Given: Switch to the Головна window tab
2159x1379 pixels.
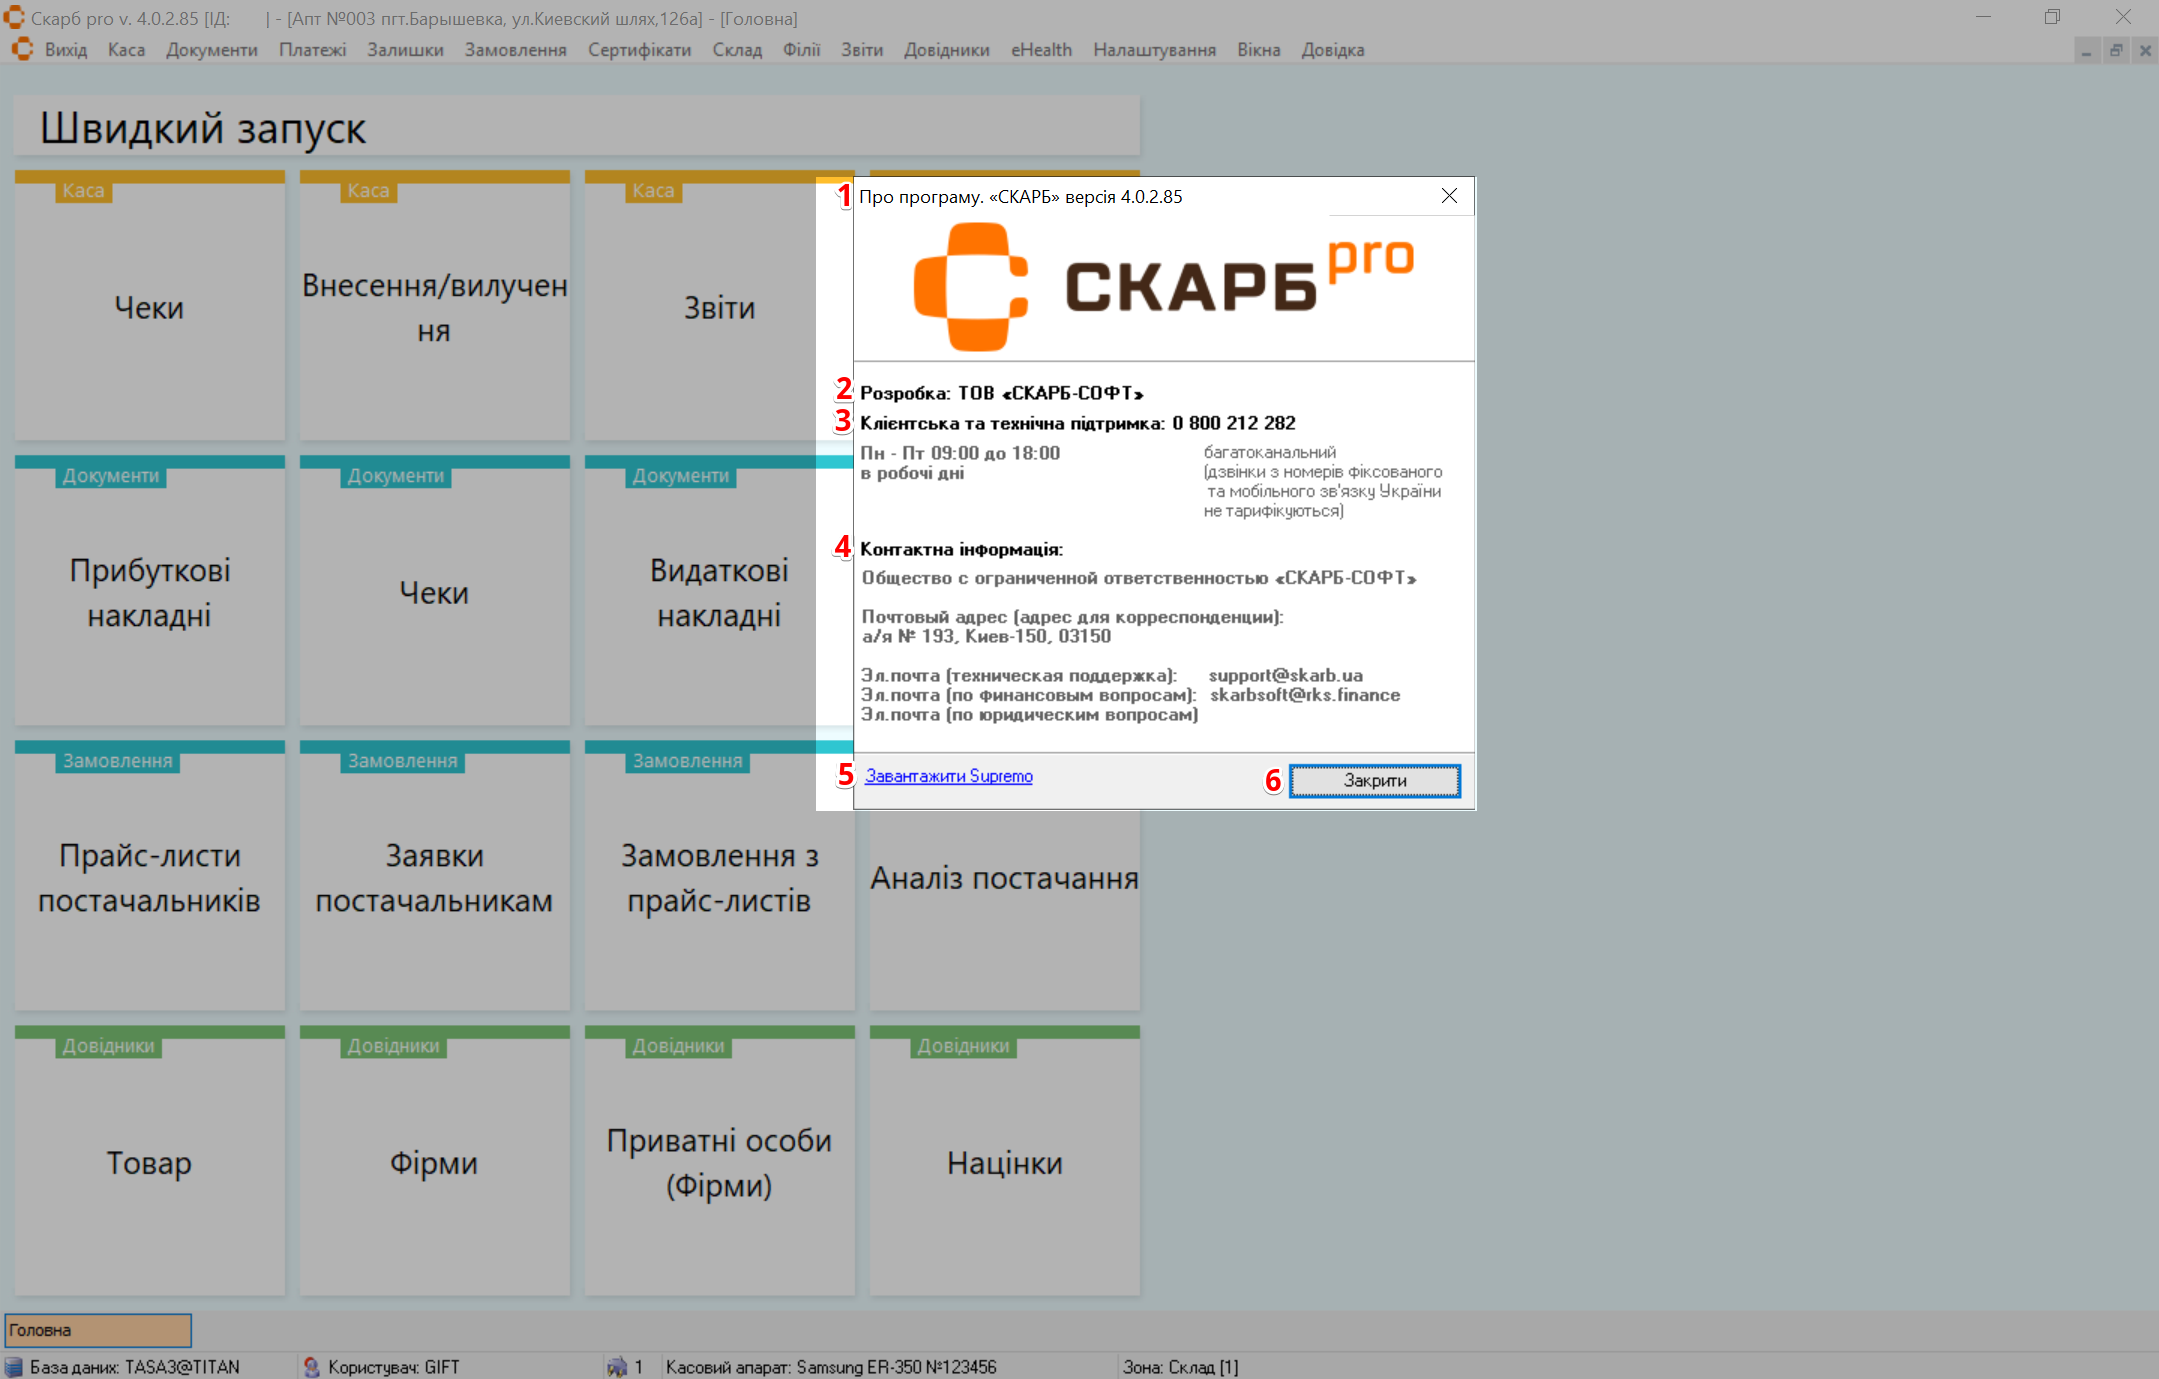Looking at the screenshot, I should point(98,1330).
